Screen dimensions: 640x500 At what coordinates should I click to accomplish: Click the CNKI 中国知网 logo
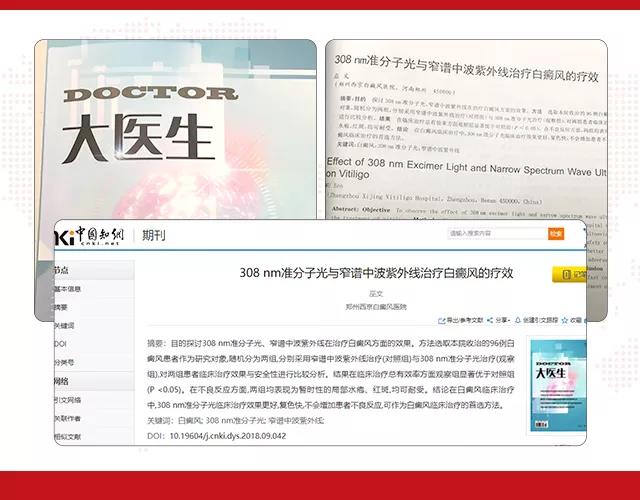coord(89,236)
